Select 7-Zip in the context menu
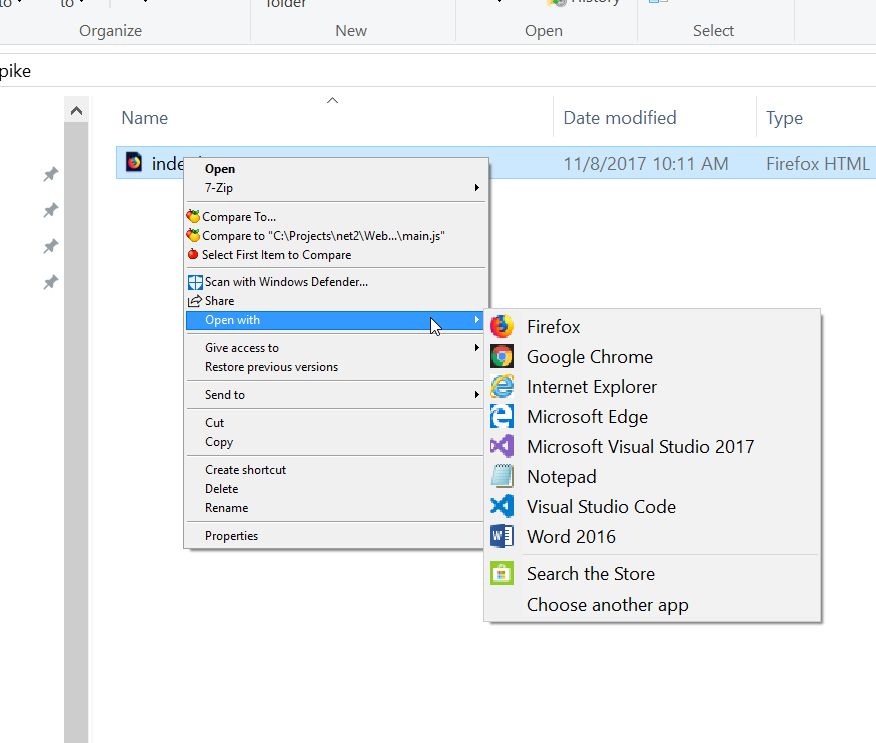This screenshot has width=876, height=743. pos(335,188)
